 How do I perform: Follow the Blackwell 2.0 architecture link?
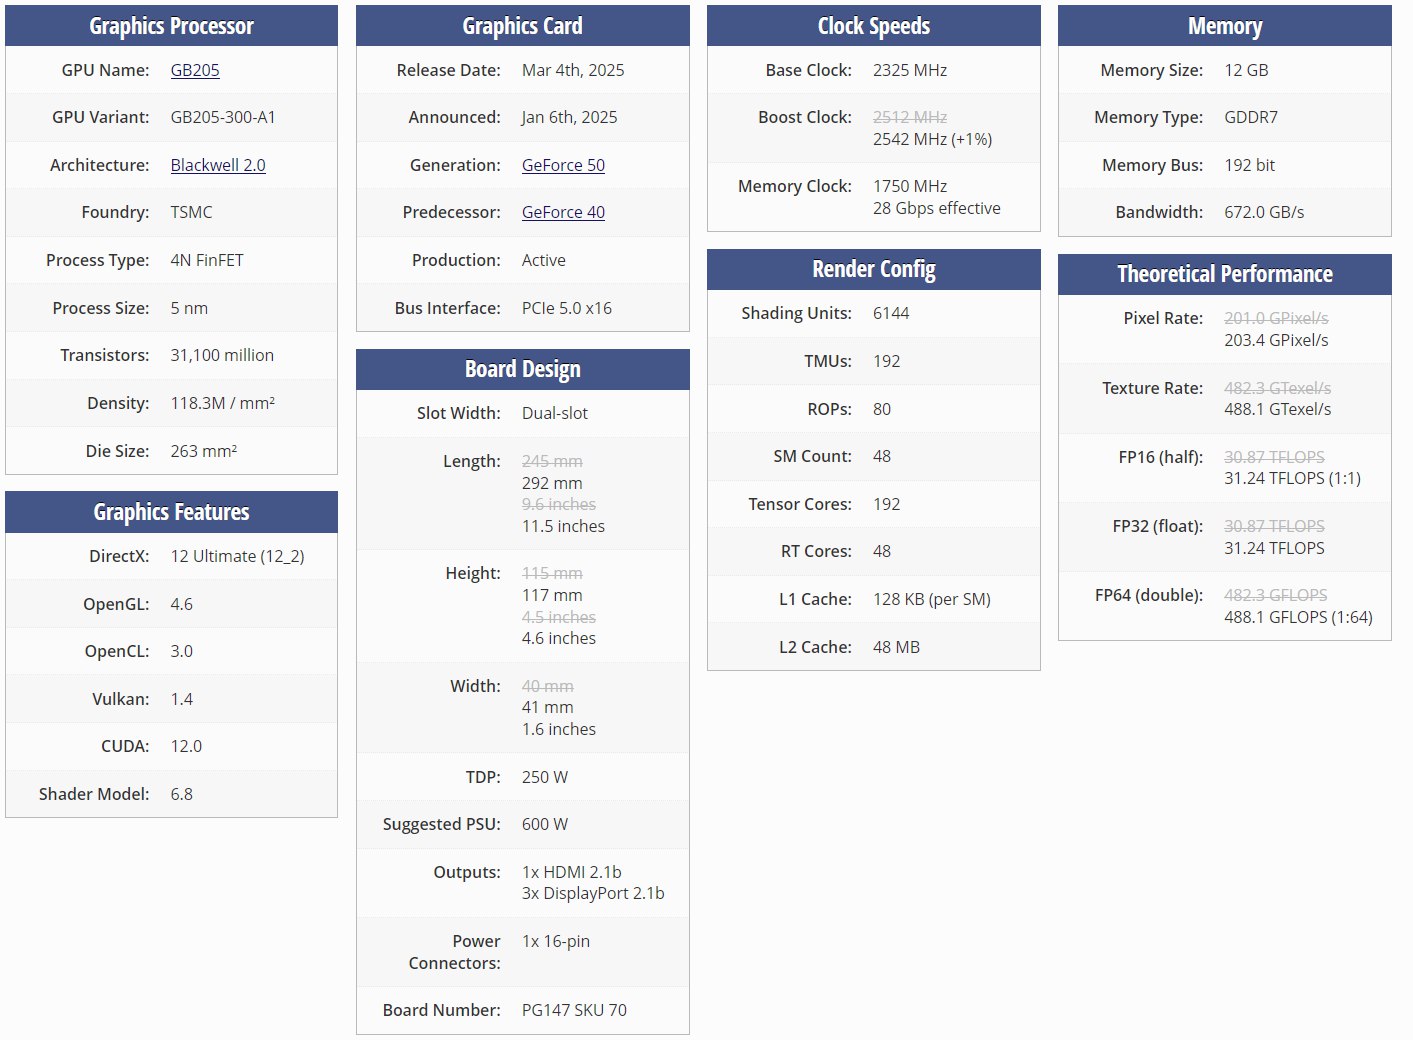tap(218, 165)
